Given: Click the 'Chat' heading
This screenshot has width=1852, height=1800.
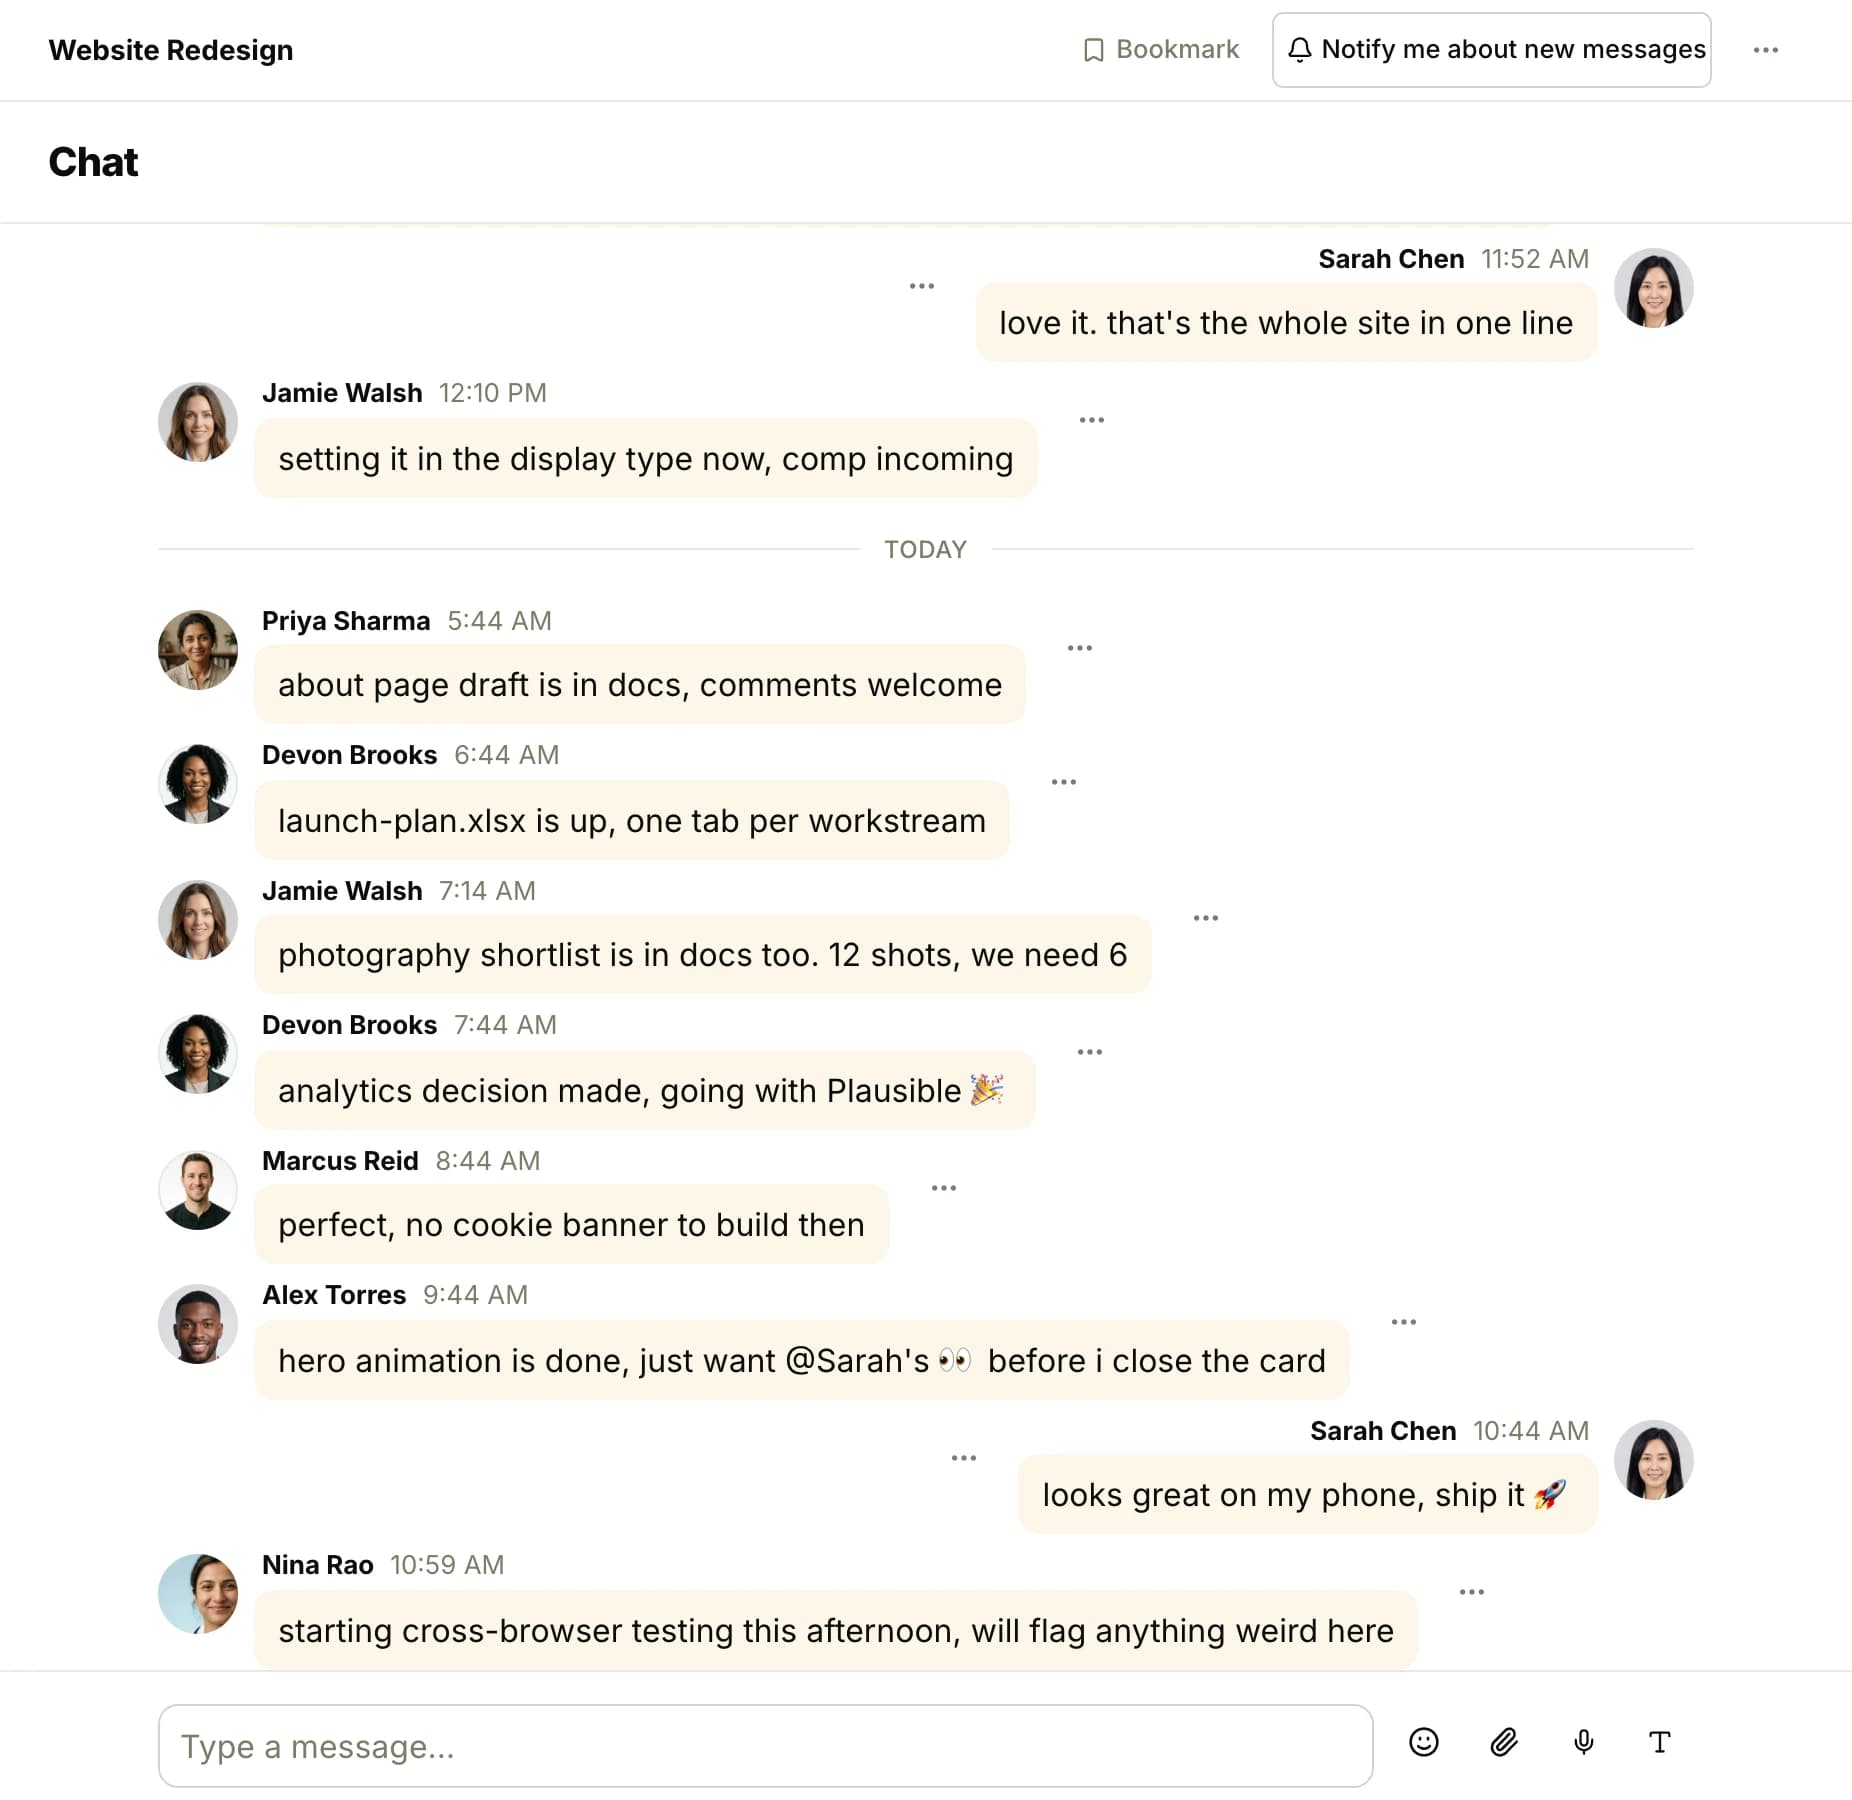Looking at the screenshot, I should click(93, 162).
